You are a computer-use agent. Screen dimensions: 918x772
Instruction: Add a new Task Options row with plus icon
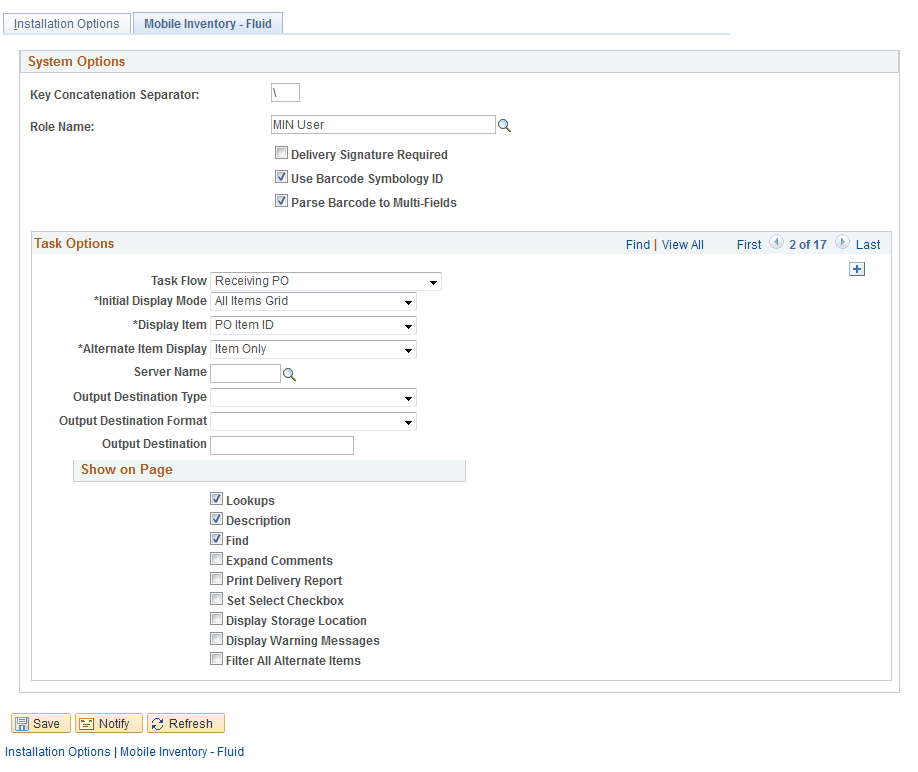[x=857, y=269]
